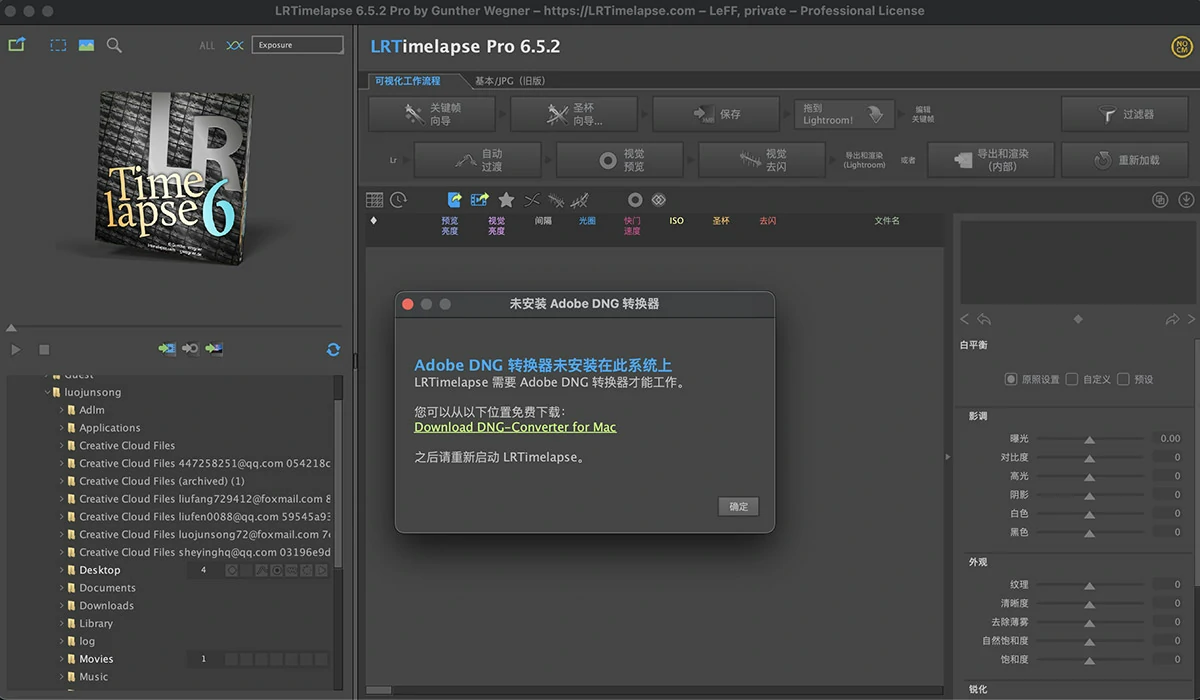Click the gray arrow camera import icon
The width and height of the screenshot is (1200, 700).
[x=190, y=349]
